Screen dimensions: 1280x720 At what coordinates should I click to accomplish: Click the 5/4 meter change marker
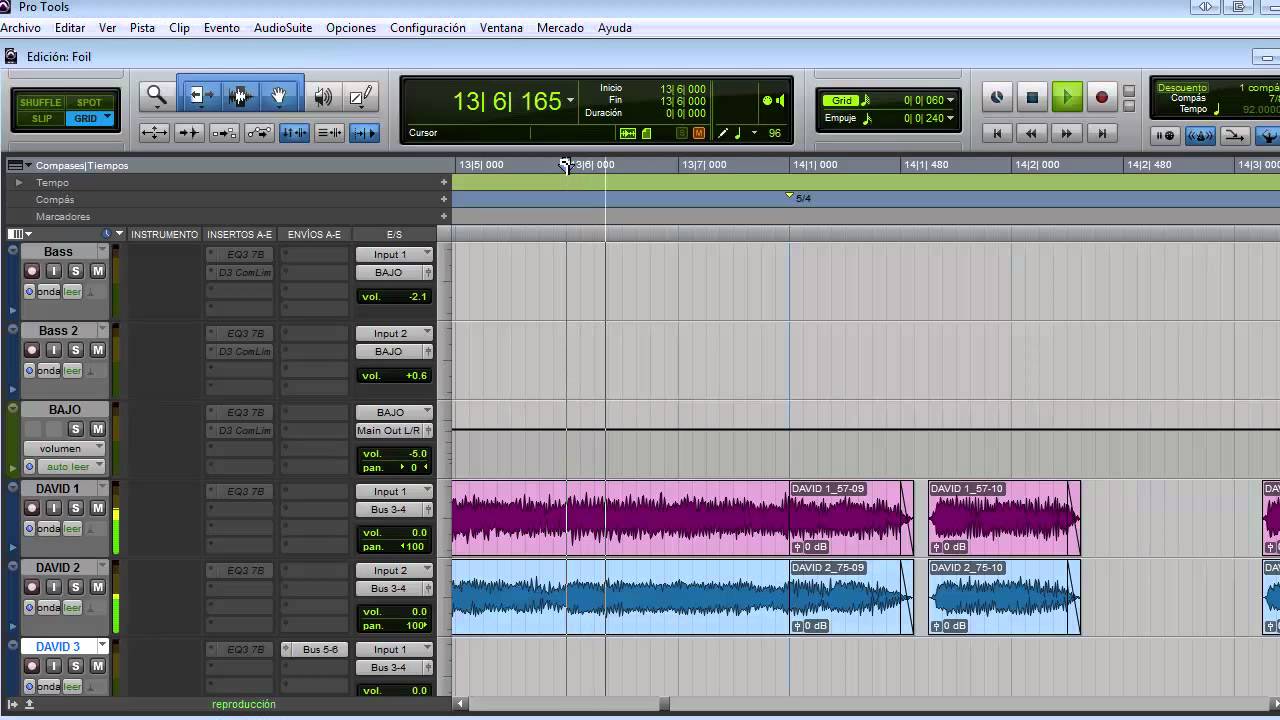click(x=798, y=198)
